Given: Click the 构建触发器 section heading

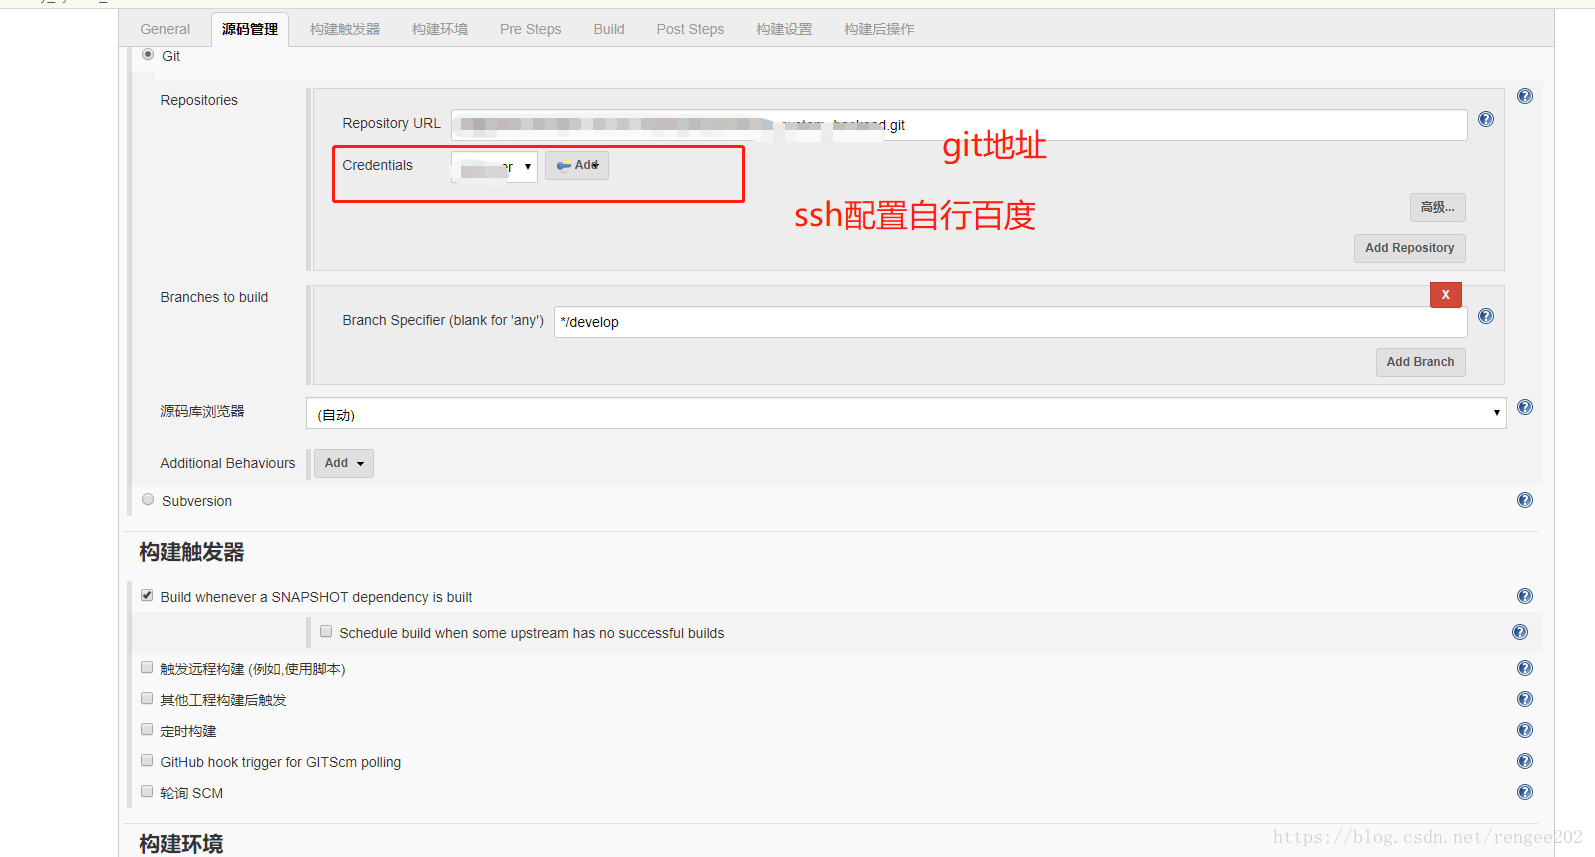Looking at the screenshot, I should click(x=192, y=552).
